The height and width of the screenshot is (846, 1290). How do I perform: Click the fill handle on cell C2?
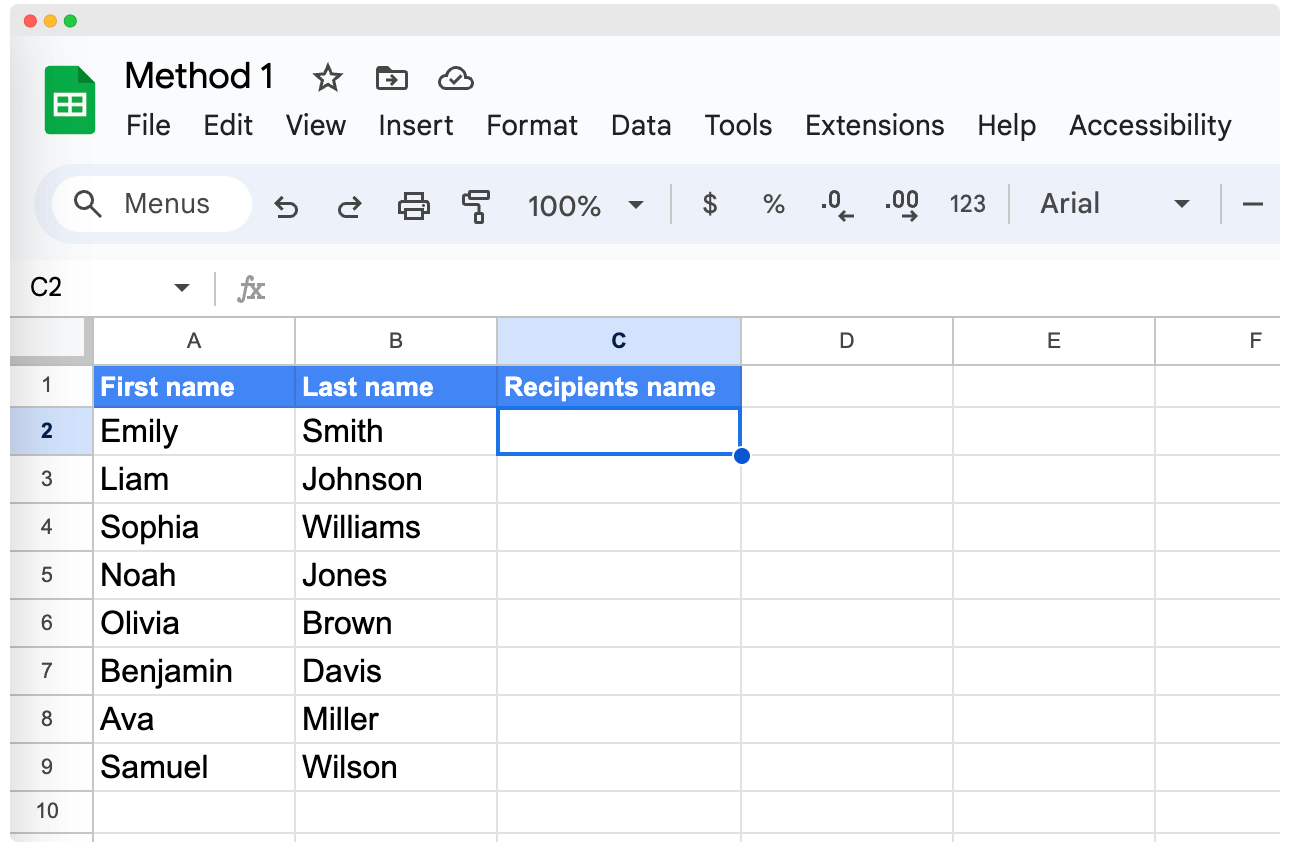tap(741, 456)
